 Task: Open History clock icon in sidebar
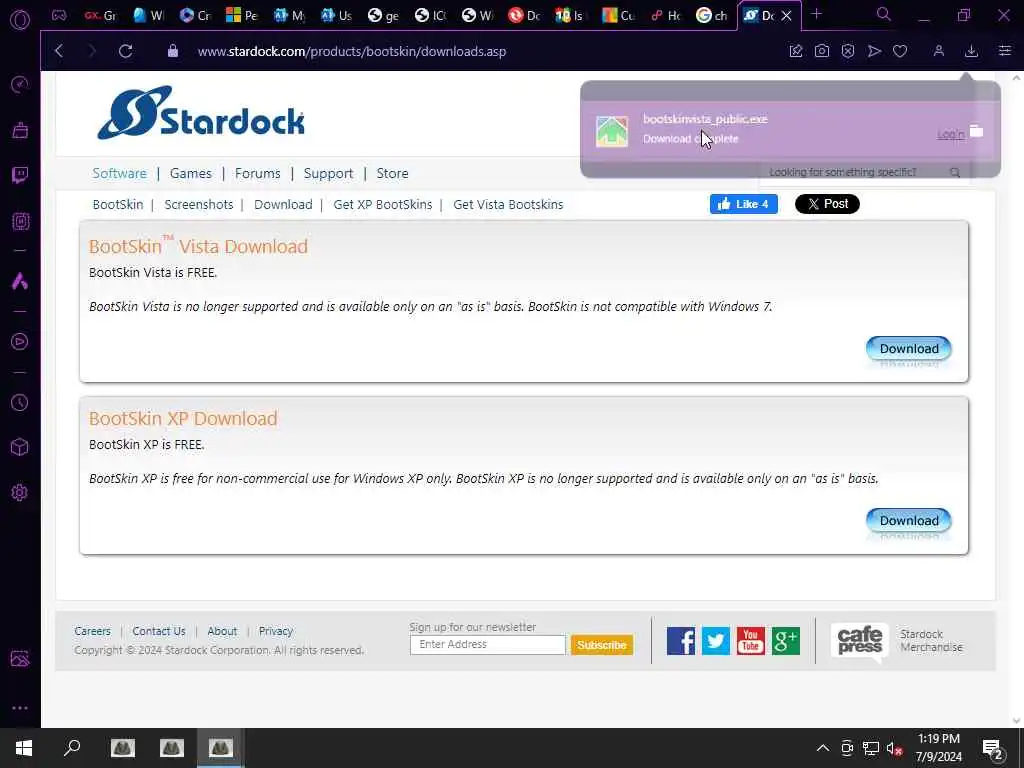point(20,402)
